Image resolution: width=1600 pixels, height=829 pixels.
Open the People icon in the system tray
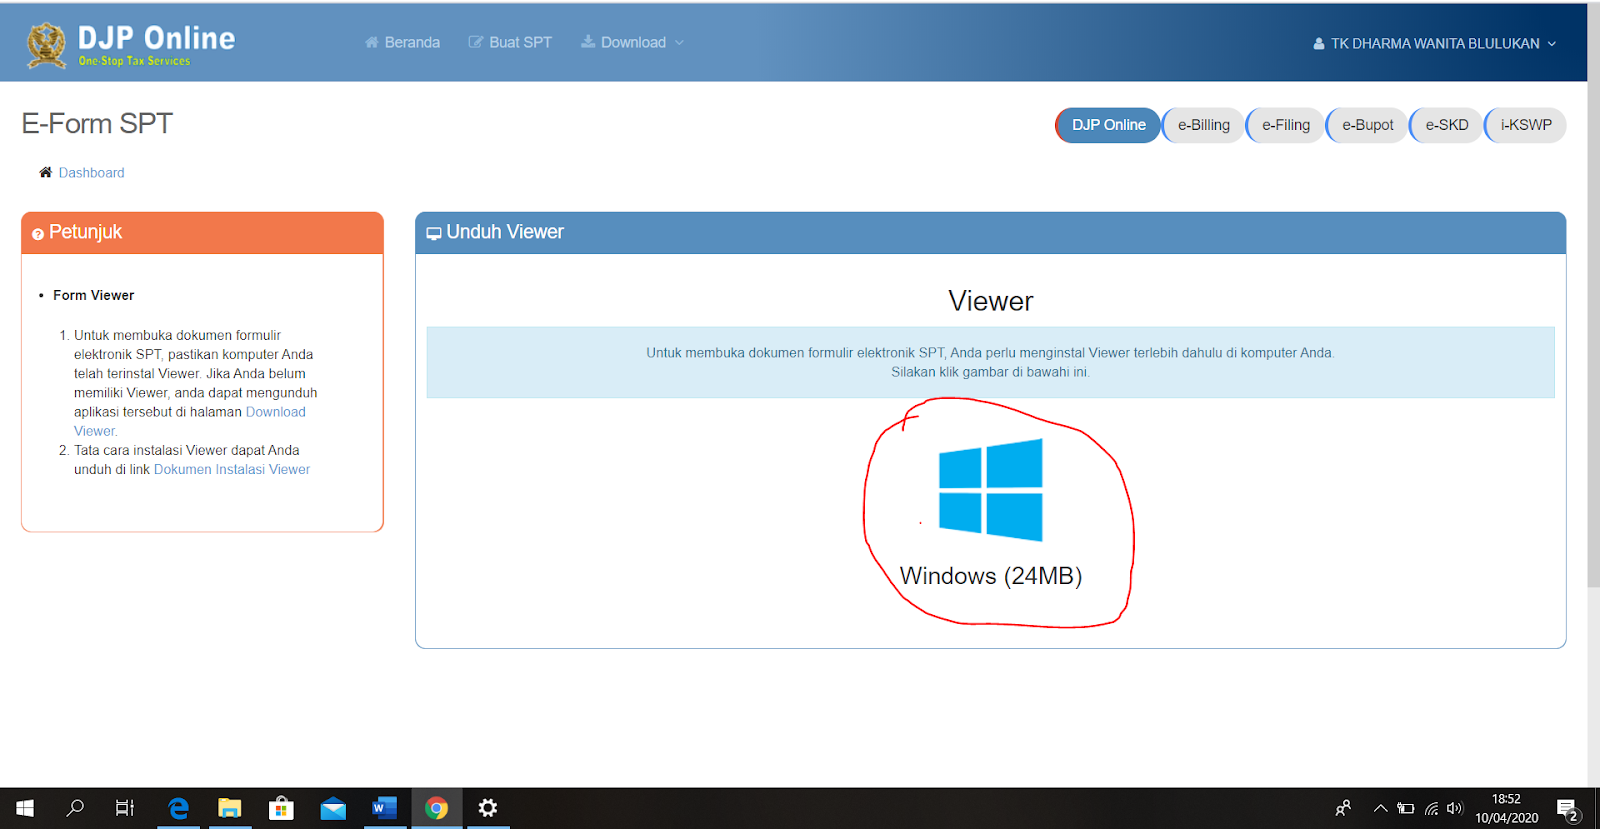(1343, 808)
